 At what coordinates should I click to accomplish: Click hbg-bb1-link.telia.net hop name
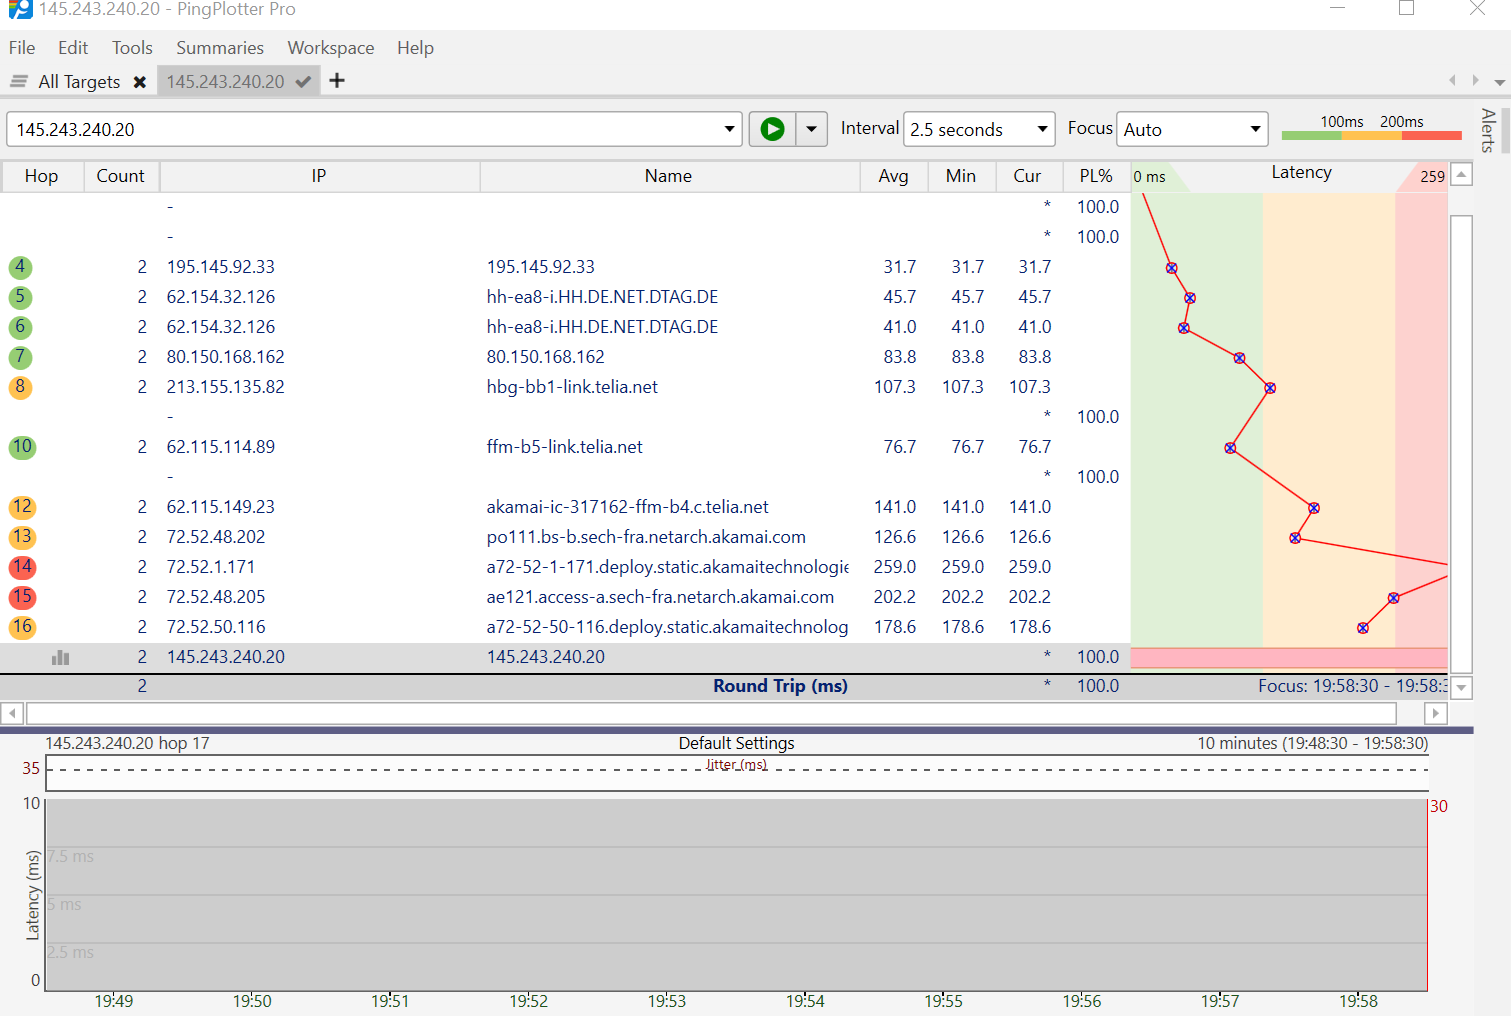572,387
